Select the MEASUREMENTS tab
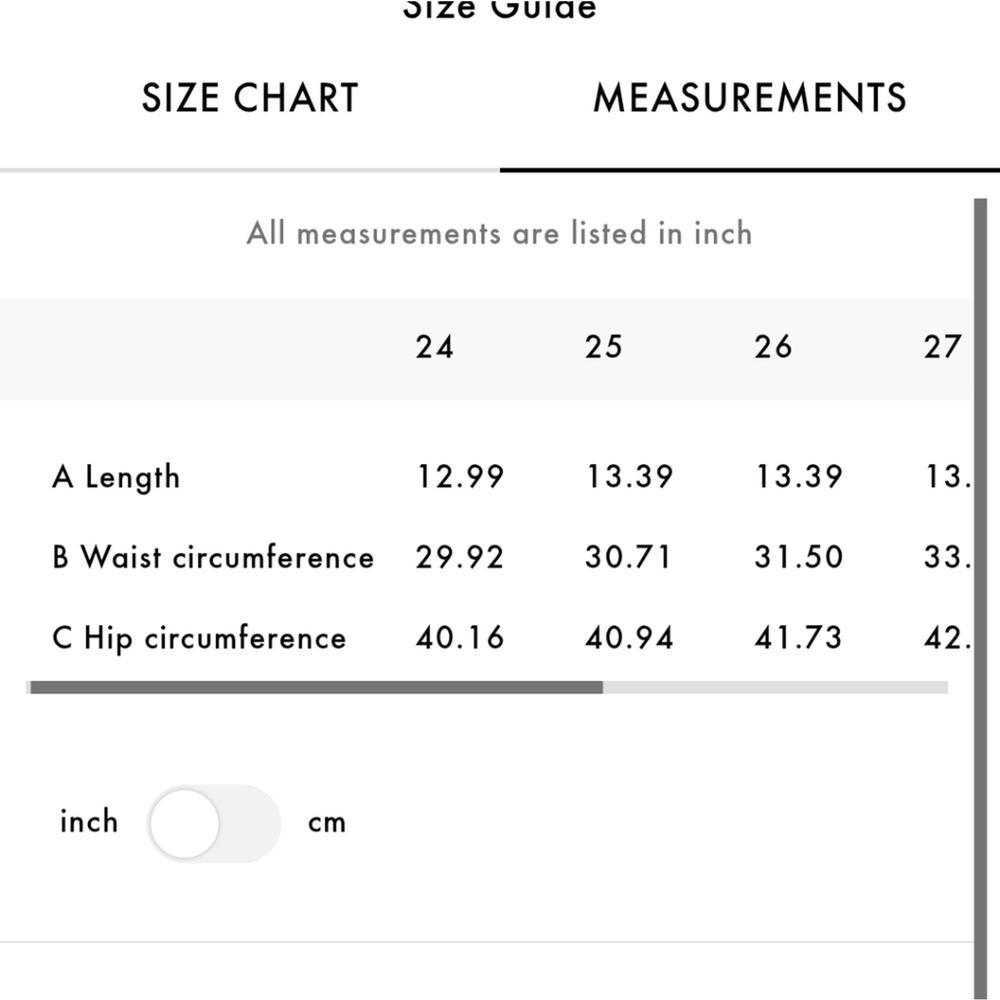 tap(749, 98)
